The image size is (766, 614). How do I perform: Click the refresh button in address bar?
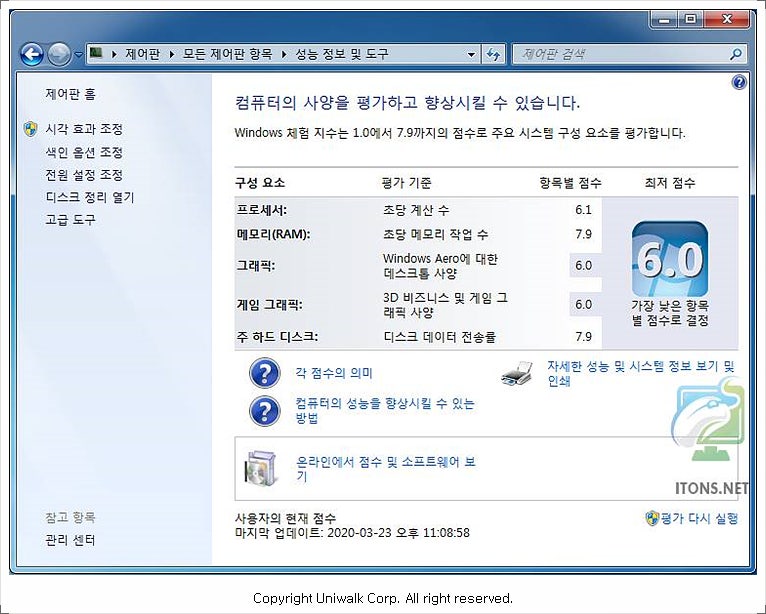tap(493, 54)
